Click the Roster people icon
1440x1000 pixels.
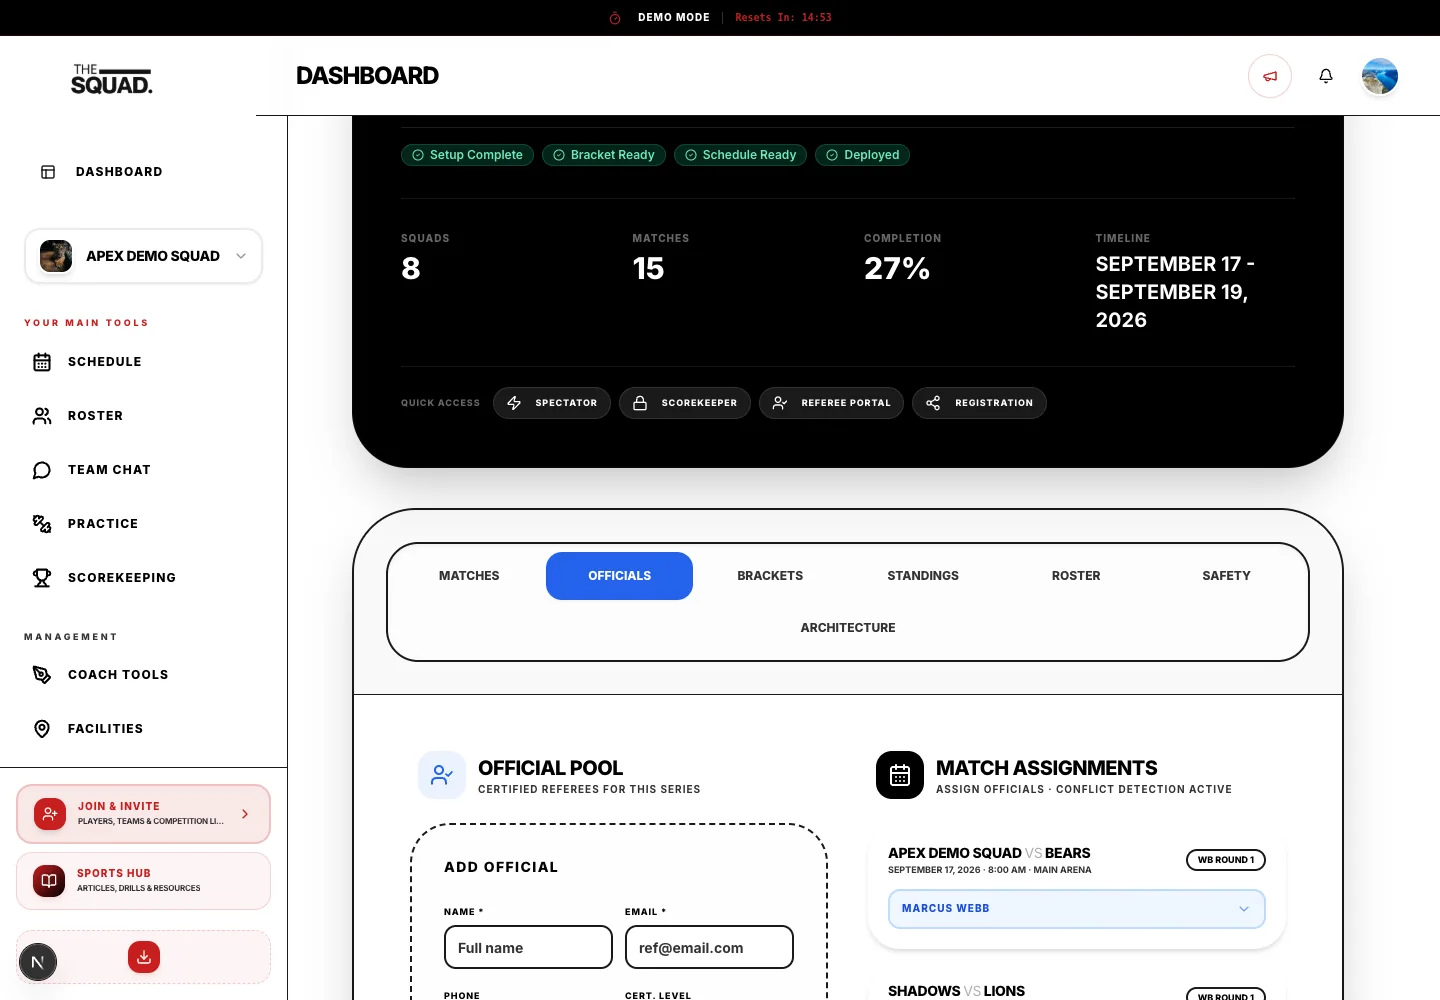[x=42, y=416]
